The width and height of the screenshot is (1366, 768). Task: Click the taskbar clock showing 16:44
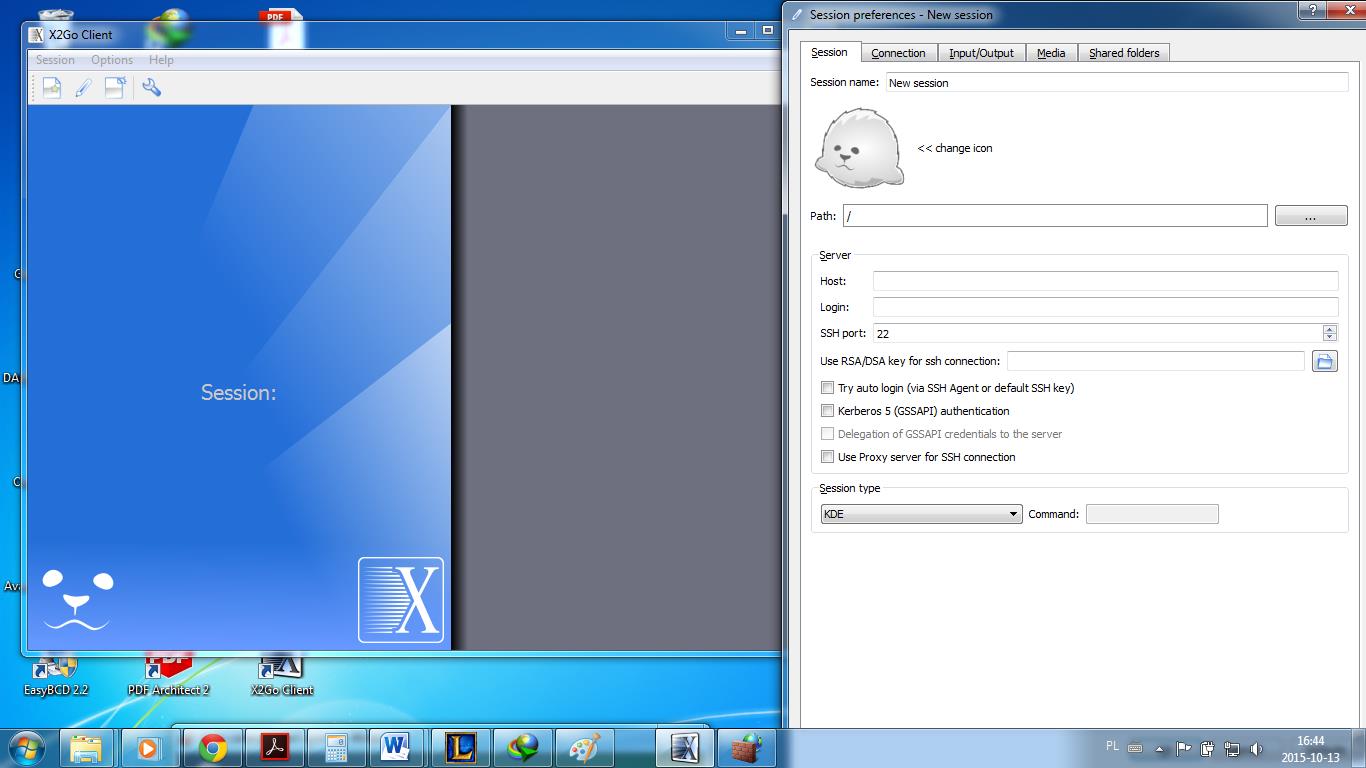1310,749
